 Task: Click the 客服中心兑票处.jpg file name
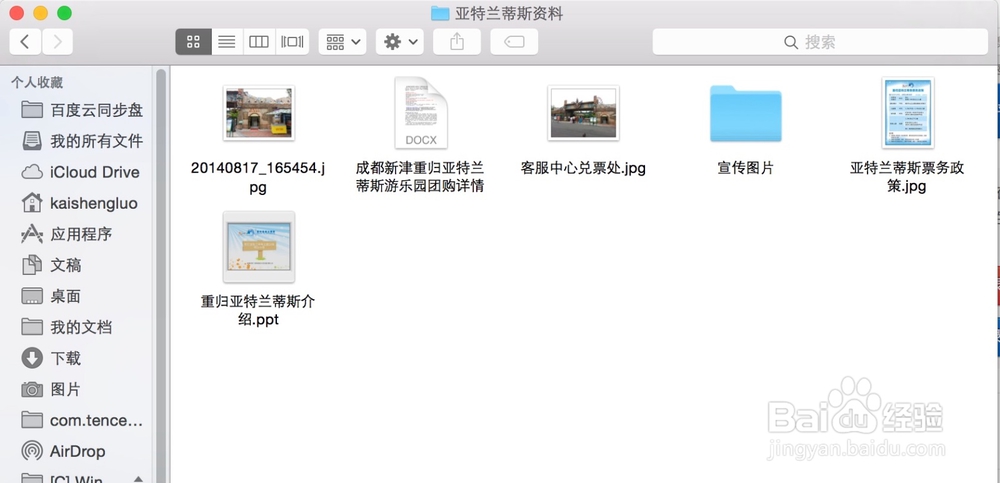(583, 168)
